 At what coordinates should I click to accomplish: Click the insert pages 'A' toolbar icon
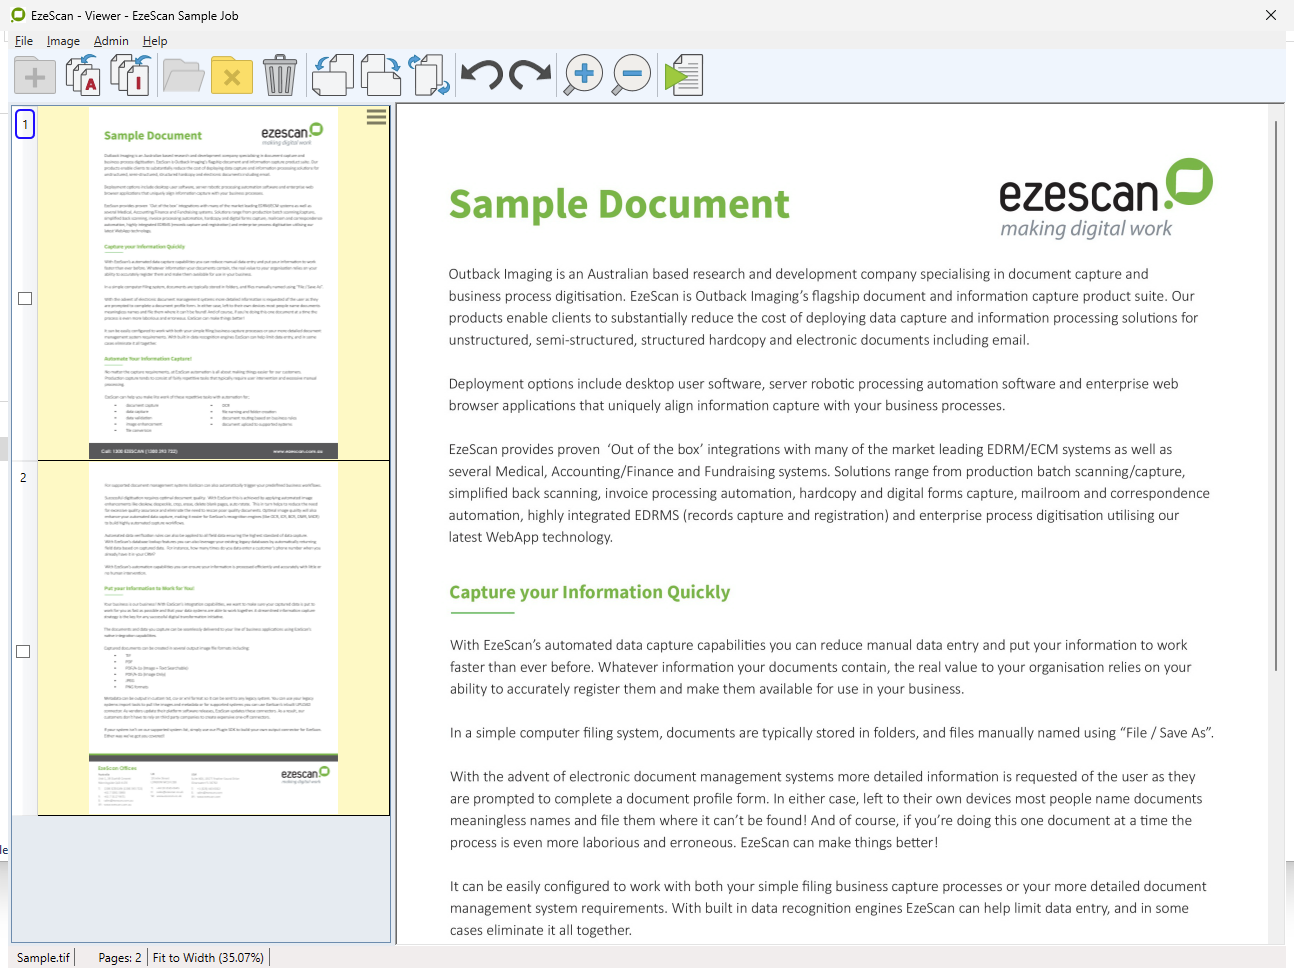(x=83, y=75)
